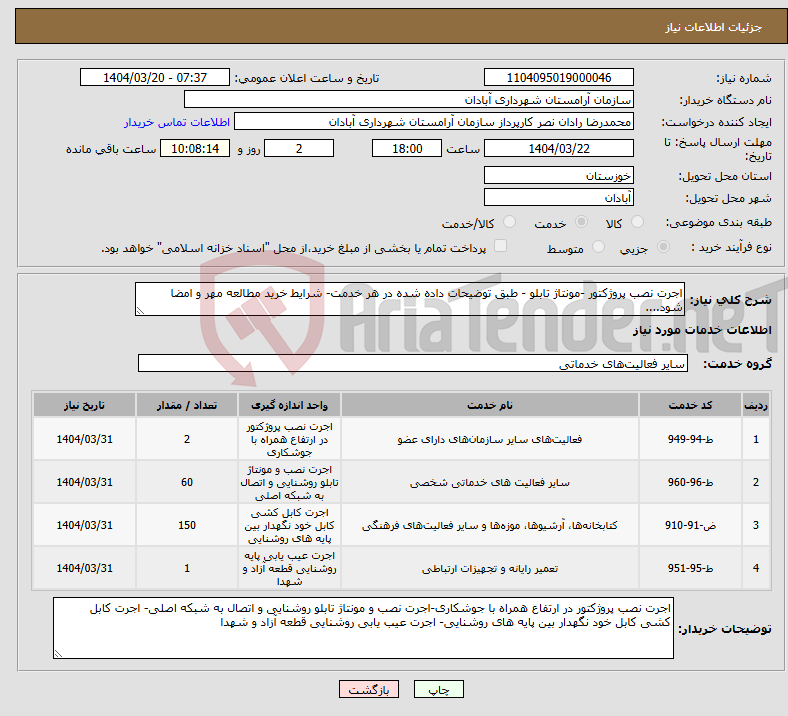The height and width of the screenshot is (716, 788).
Task: Click the کد خدمت column header
Action: 690,405
